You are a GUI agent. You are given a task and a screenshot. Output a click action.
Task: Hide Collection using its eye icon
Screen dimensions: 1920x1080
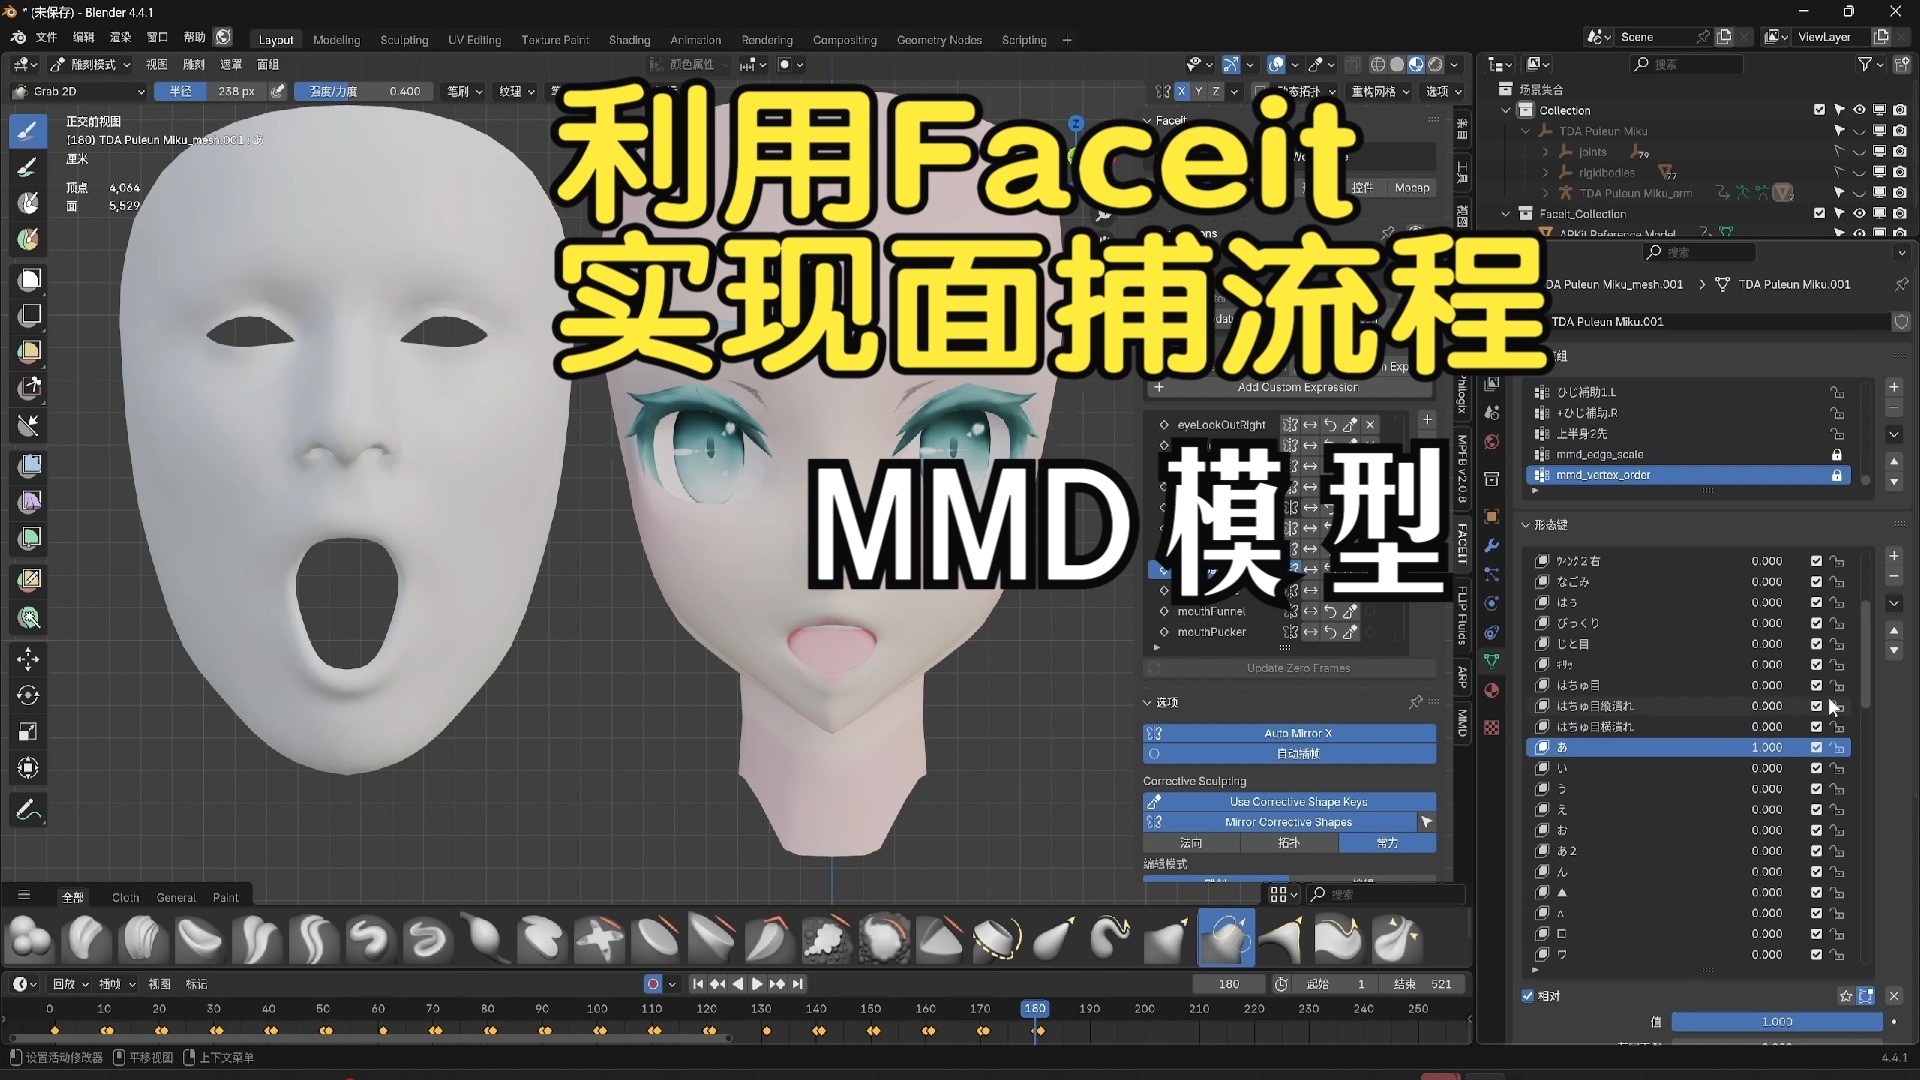click(x=1859, y=110)
